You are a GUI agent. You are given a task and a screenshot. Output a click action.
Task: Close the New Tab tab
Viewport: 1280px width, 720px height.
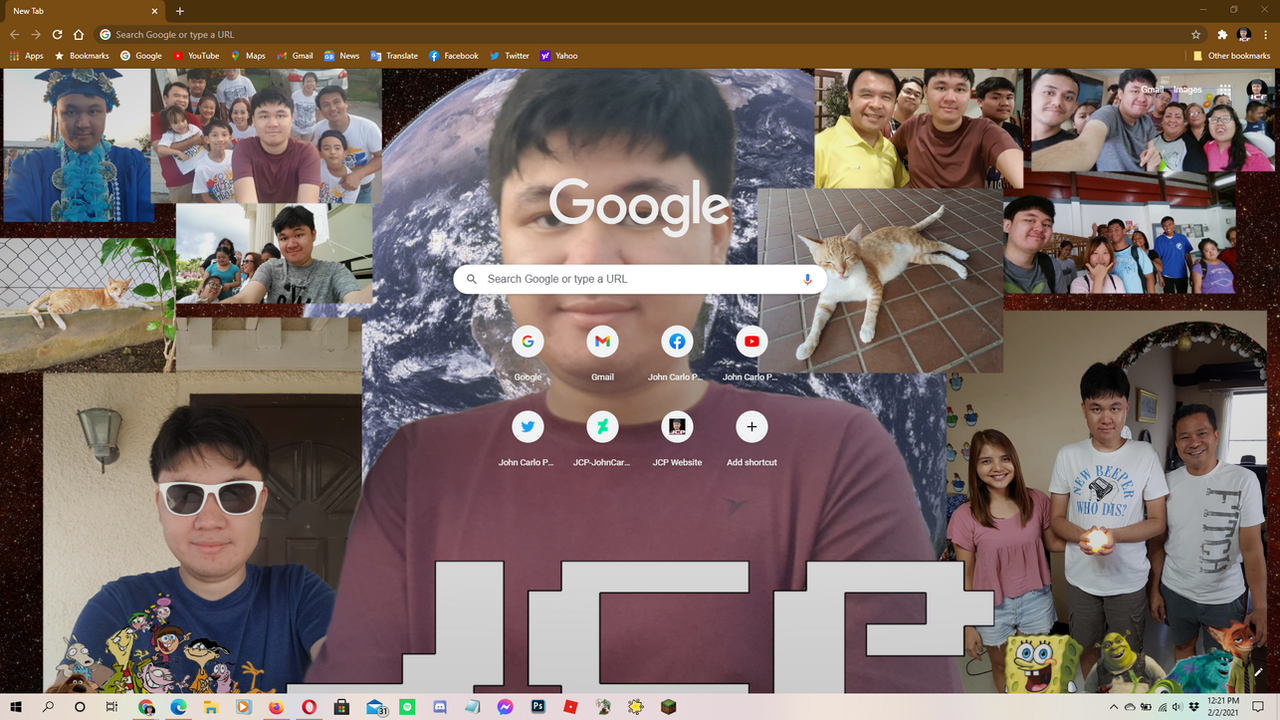point(155,11)
